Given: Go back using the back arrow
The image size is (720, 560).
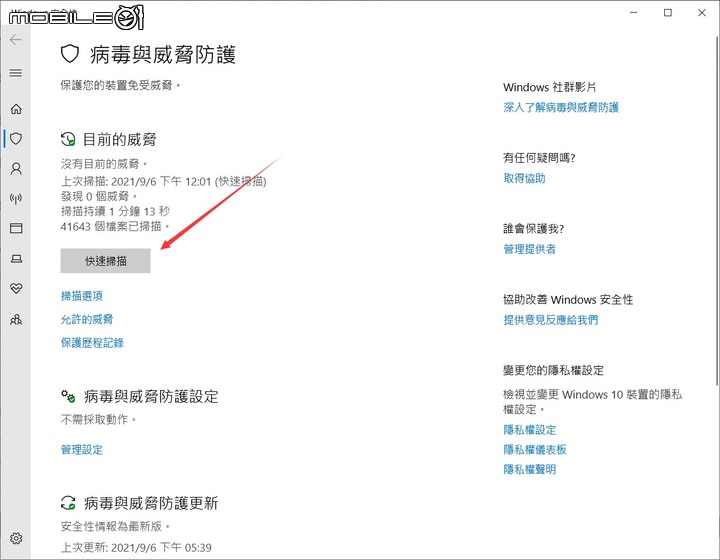Looking at the screenshot, I should pyautogui.click(x=16, y=40).
